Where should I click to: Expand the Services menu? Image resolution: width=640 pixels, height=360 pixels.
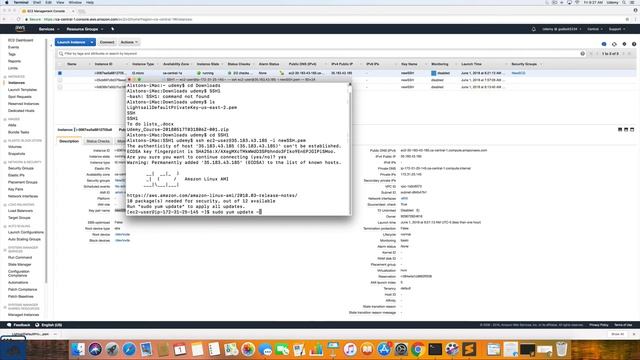click(x=49, y=29)
